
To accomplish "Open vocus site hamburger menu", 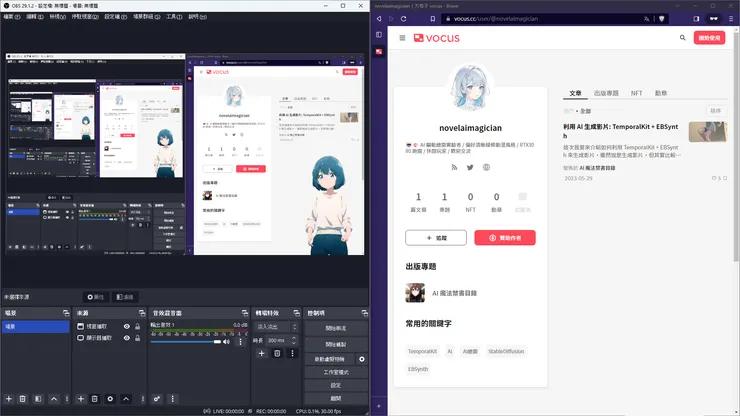I will click(402, 38).
